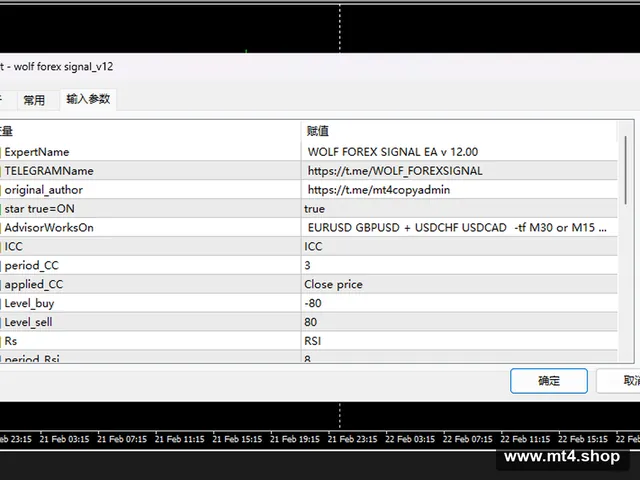Edit the Level_sell value 80

(x=459, y=322)
